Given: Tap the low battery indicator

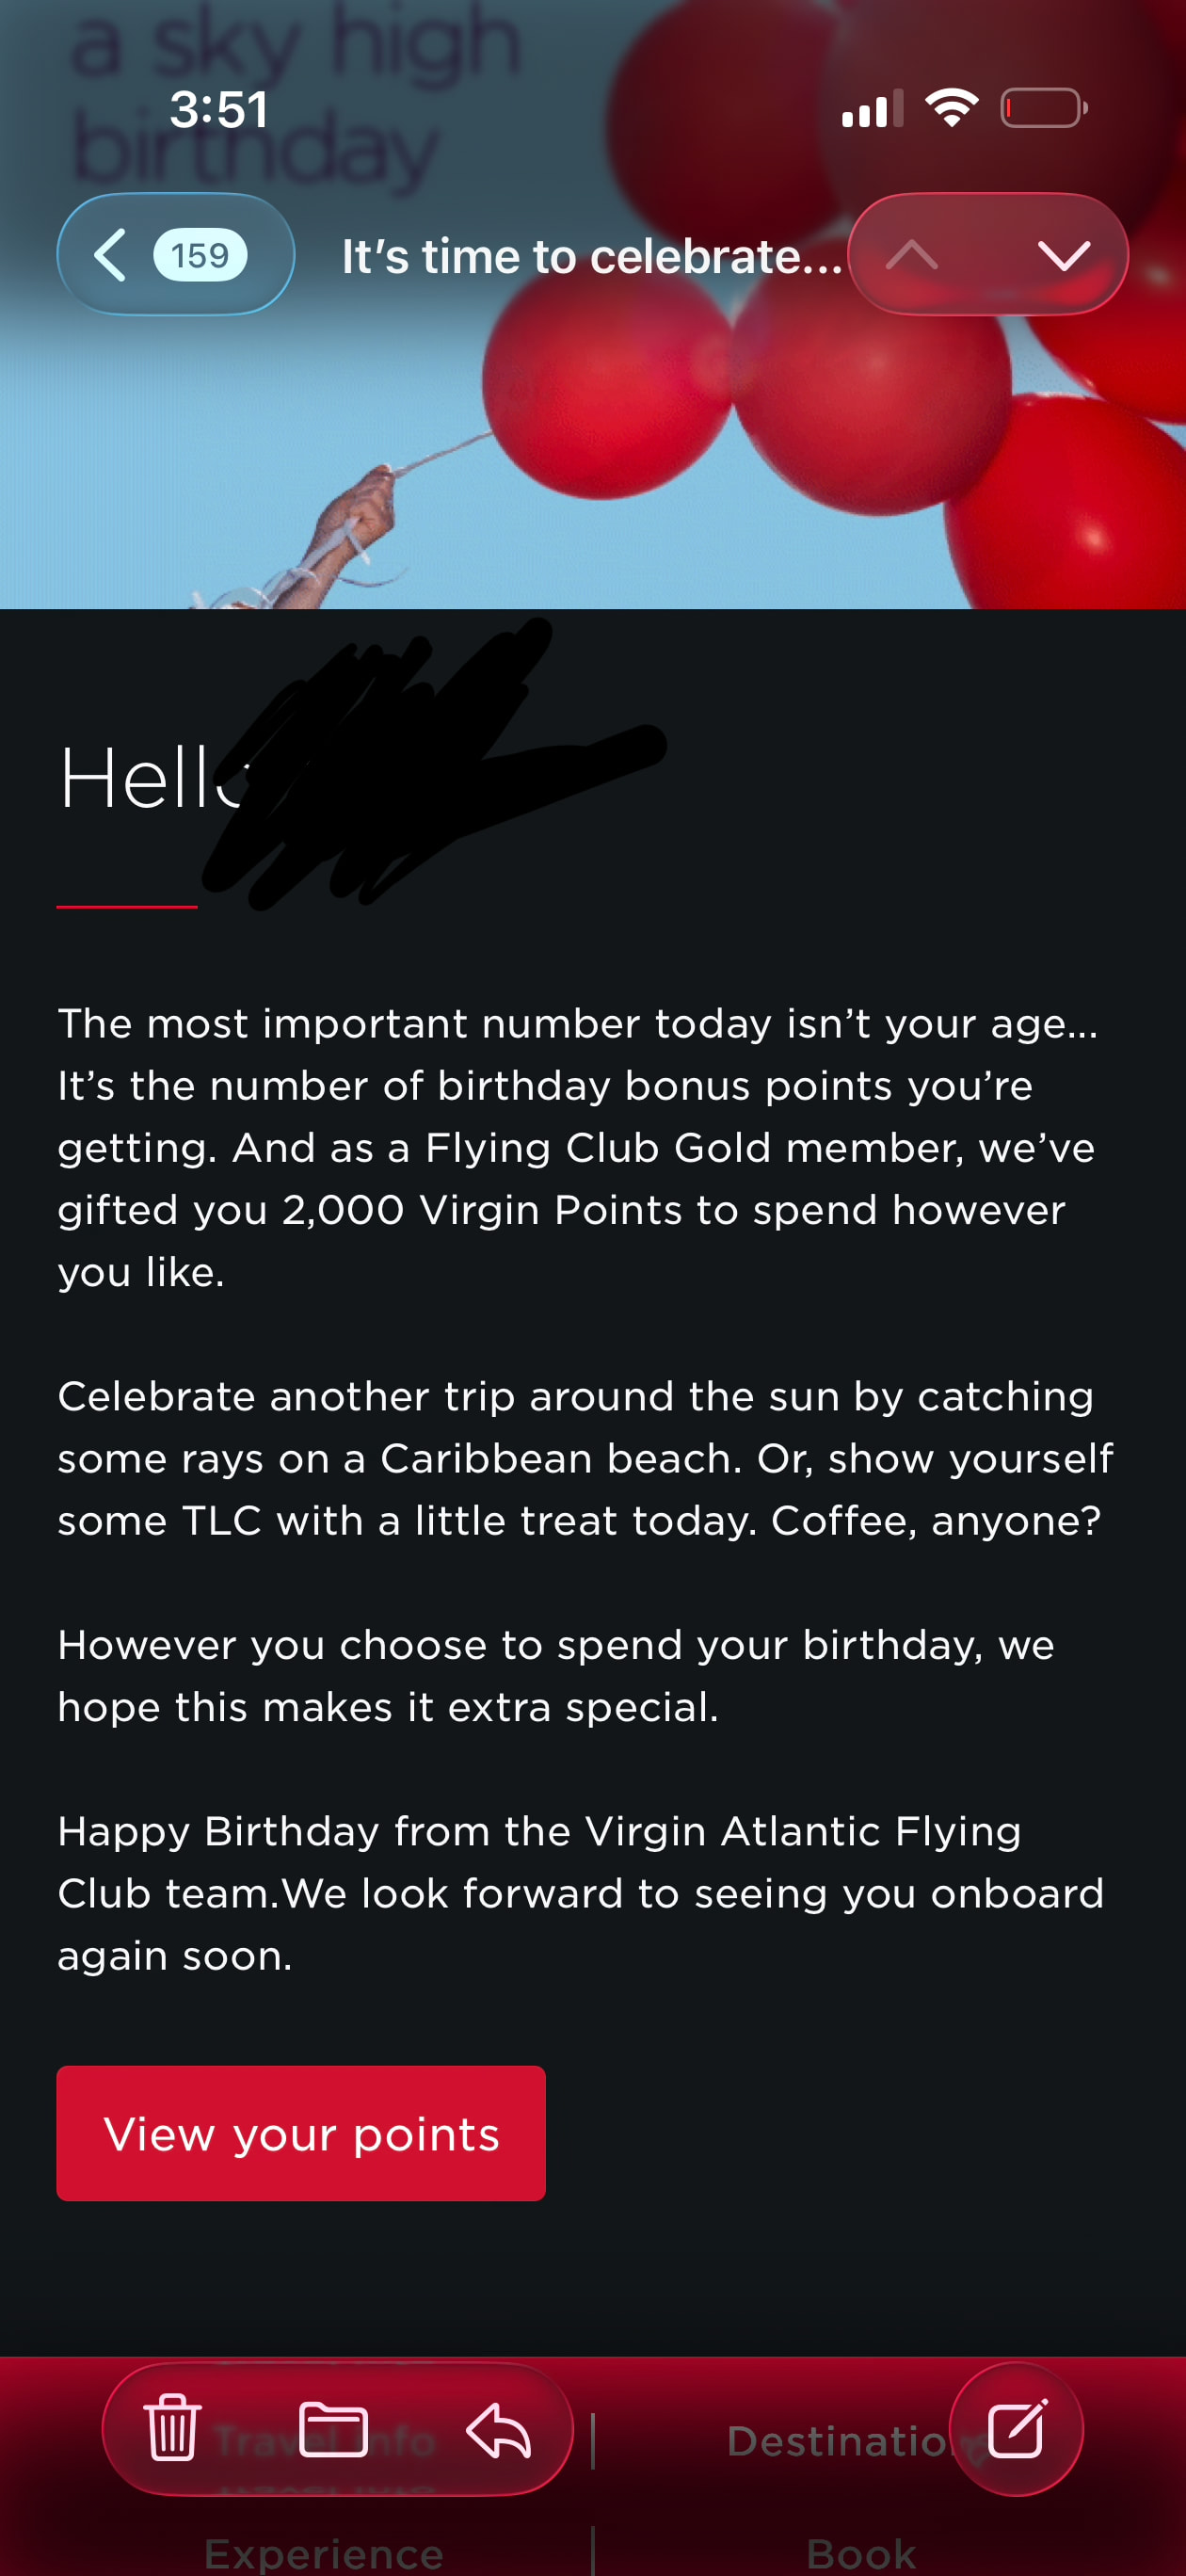Looking at the screenshot, I should coord(1043,108).
